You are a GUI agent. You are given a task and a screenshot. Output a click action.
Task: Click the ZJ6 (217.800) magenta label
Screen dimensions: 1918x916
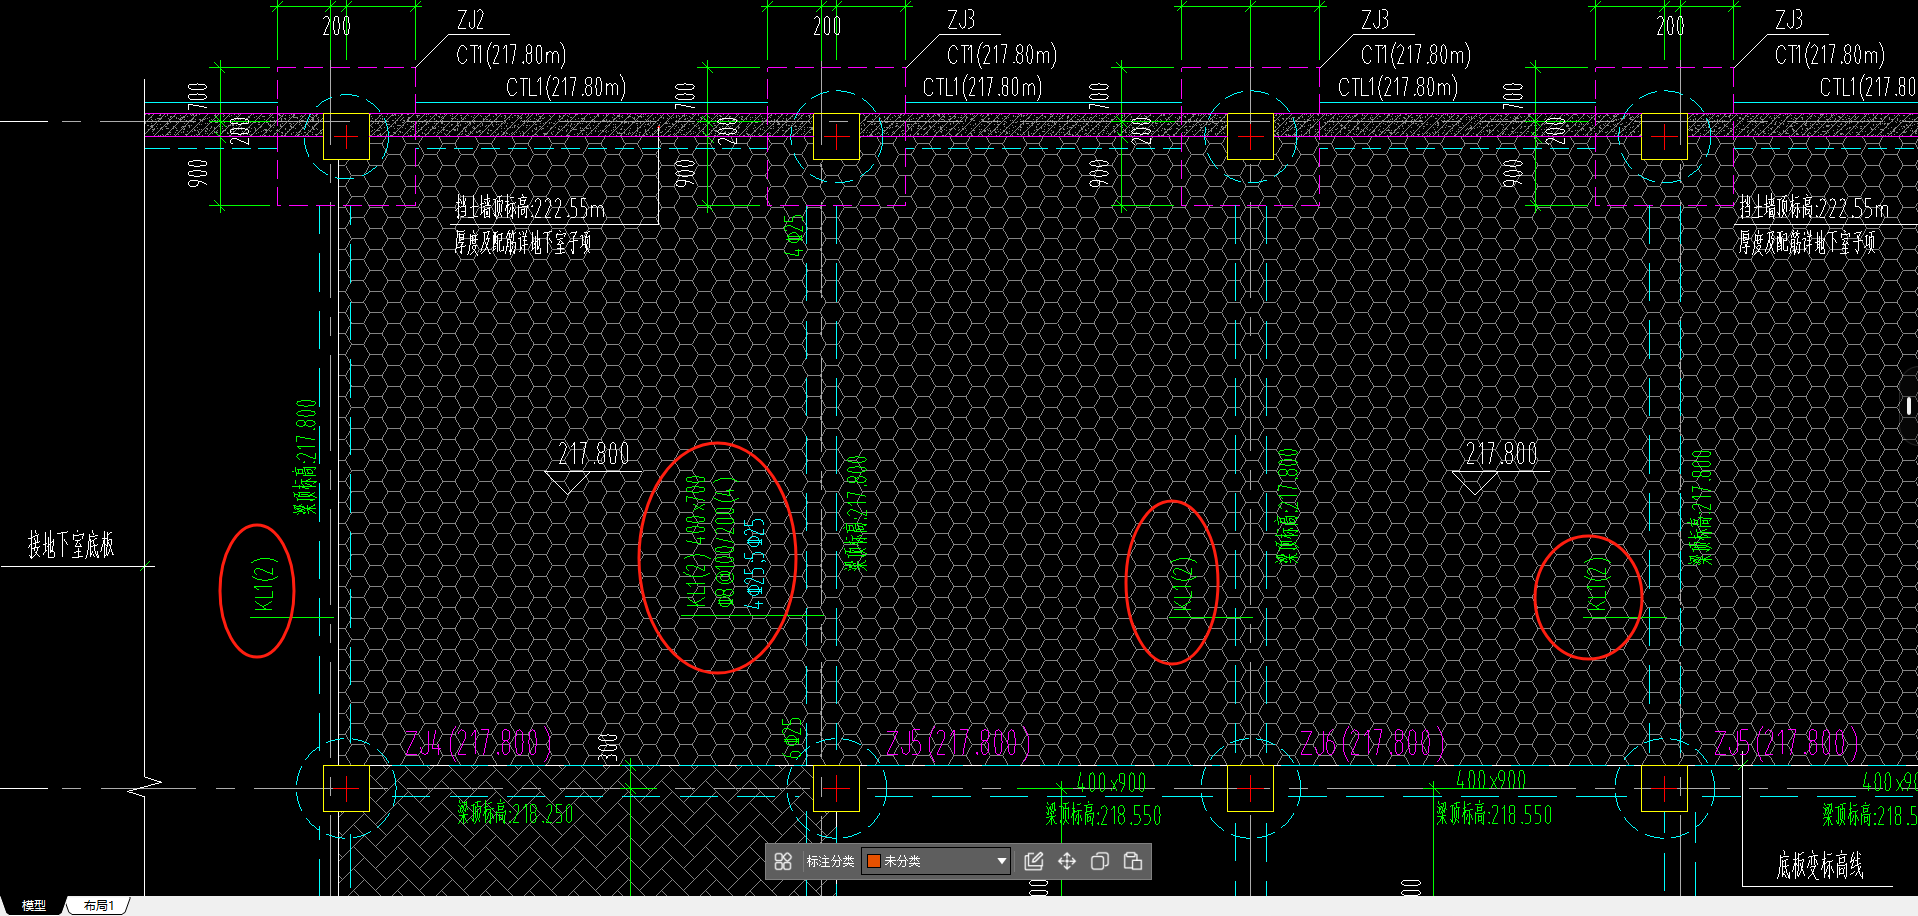[1372, 743]
